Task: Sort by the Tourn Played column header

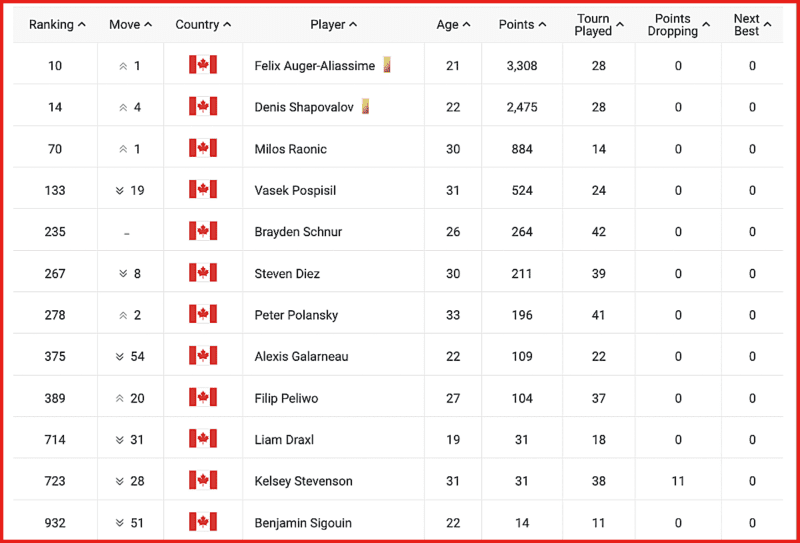Action: point(599,24)
